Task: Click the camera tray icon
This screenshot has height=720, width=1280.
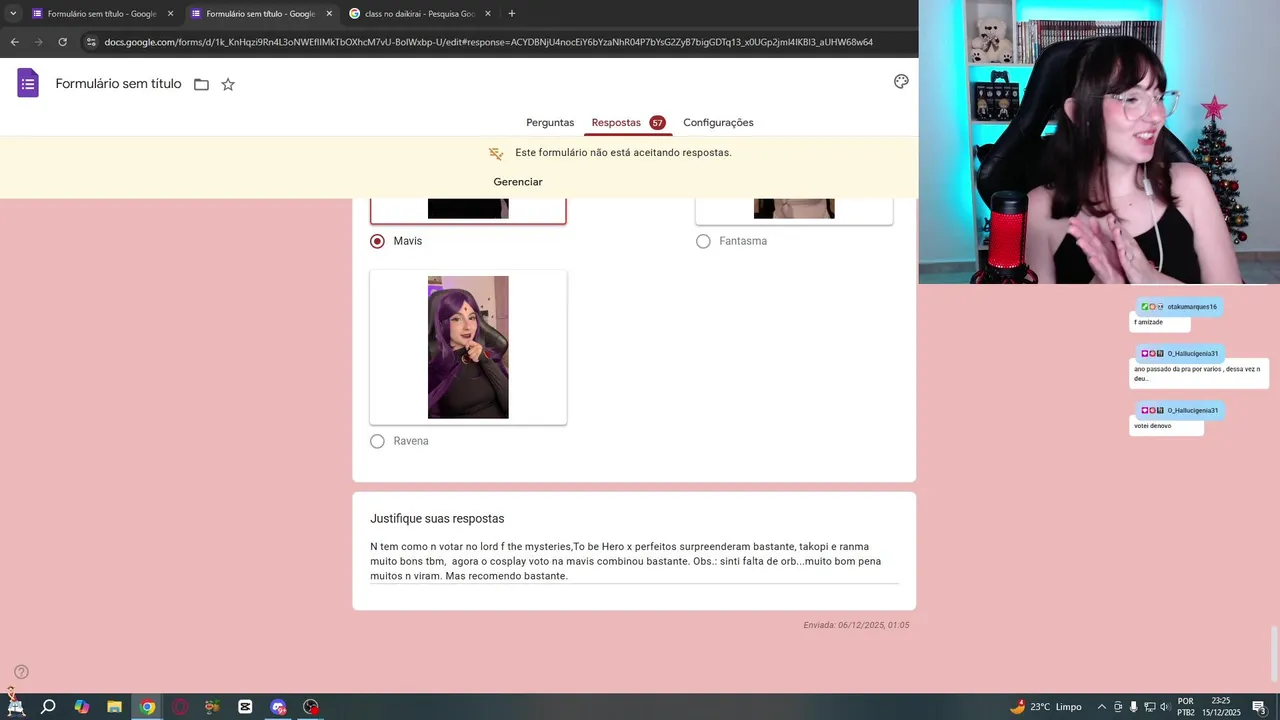Action: pos(1118,707)
